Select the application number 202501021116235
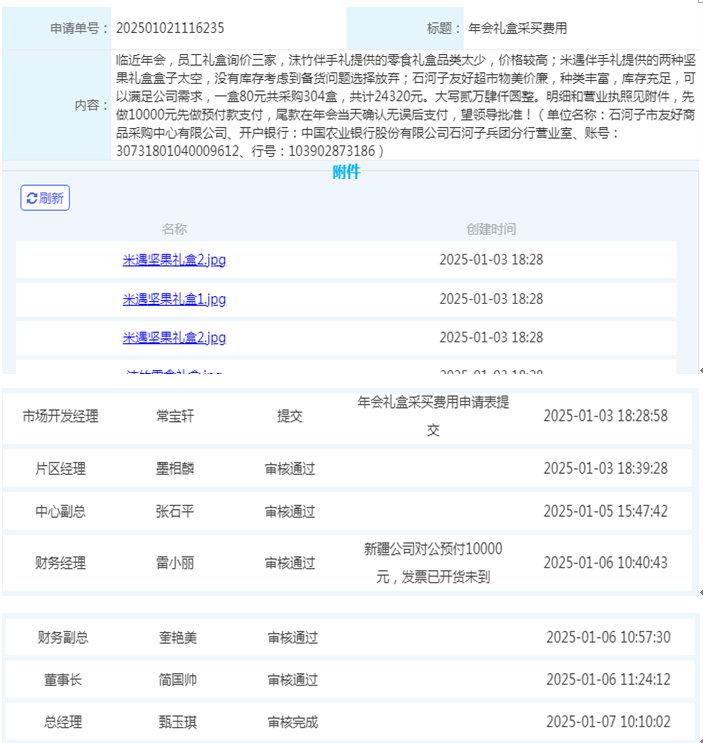 pos(170,29)
